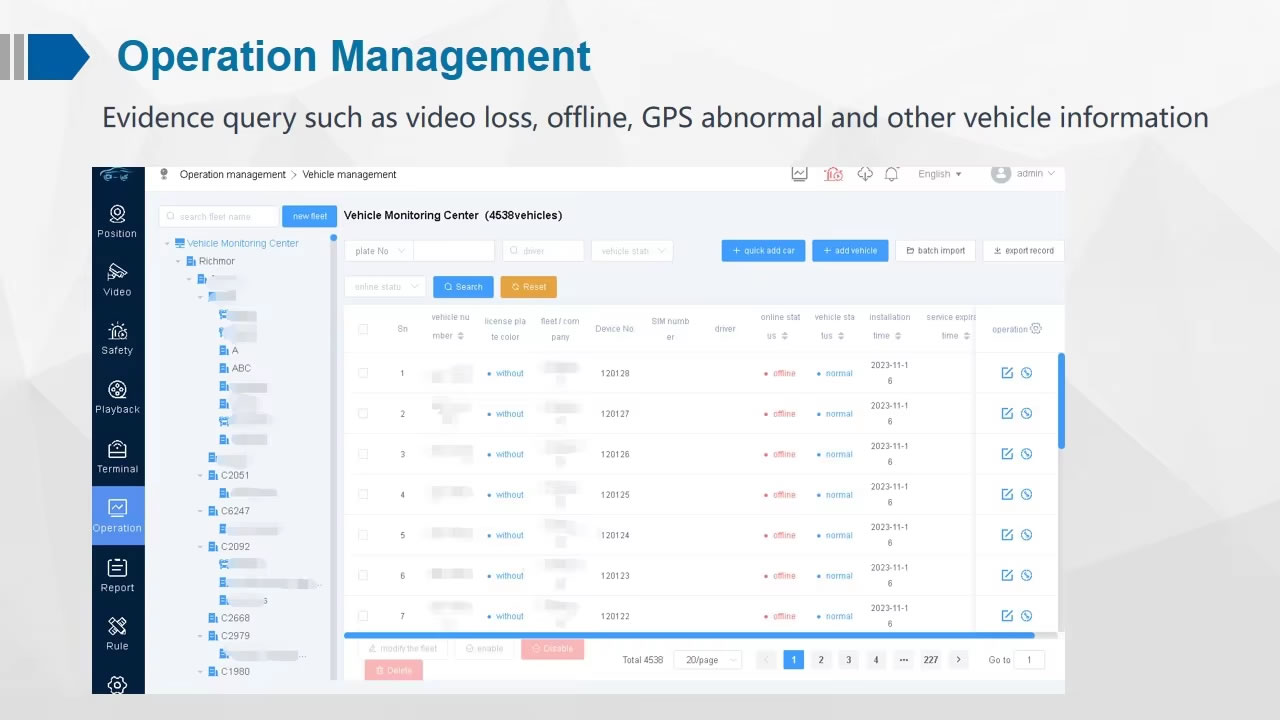Click the export record button
This screenshot has width=1280, height=720.
point(1023,251)
